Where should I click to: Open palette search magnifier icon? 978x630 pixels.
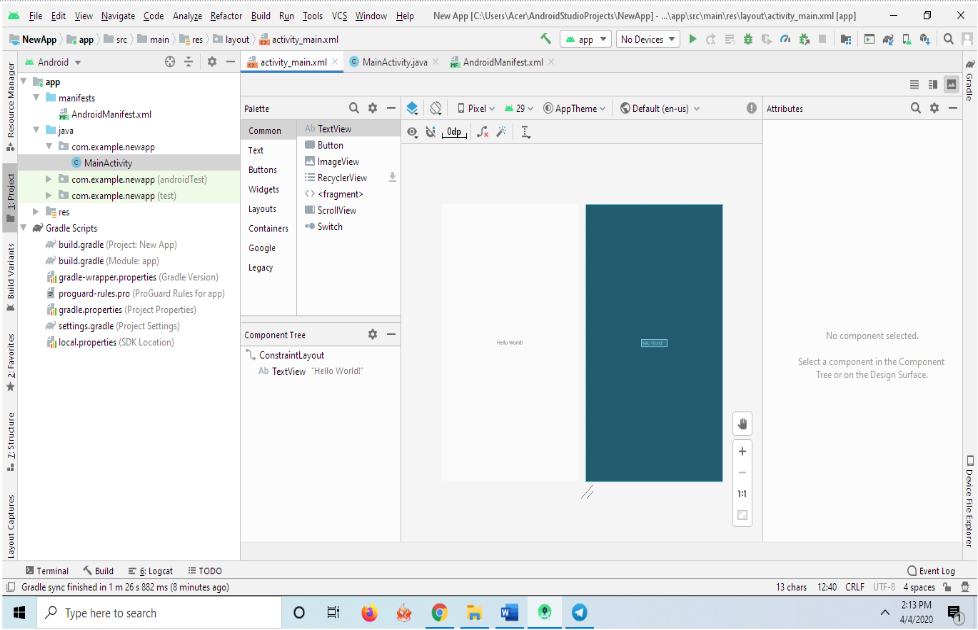tap(354, 108)
